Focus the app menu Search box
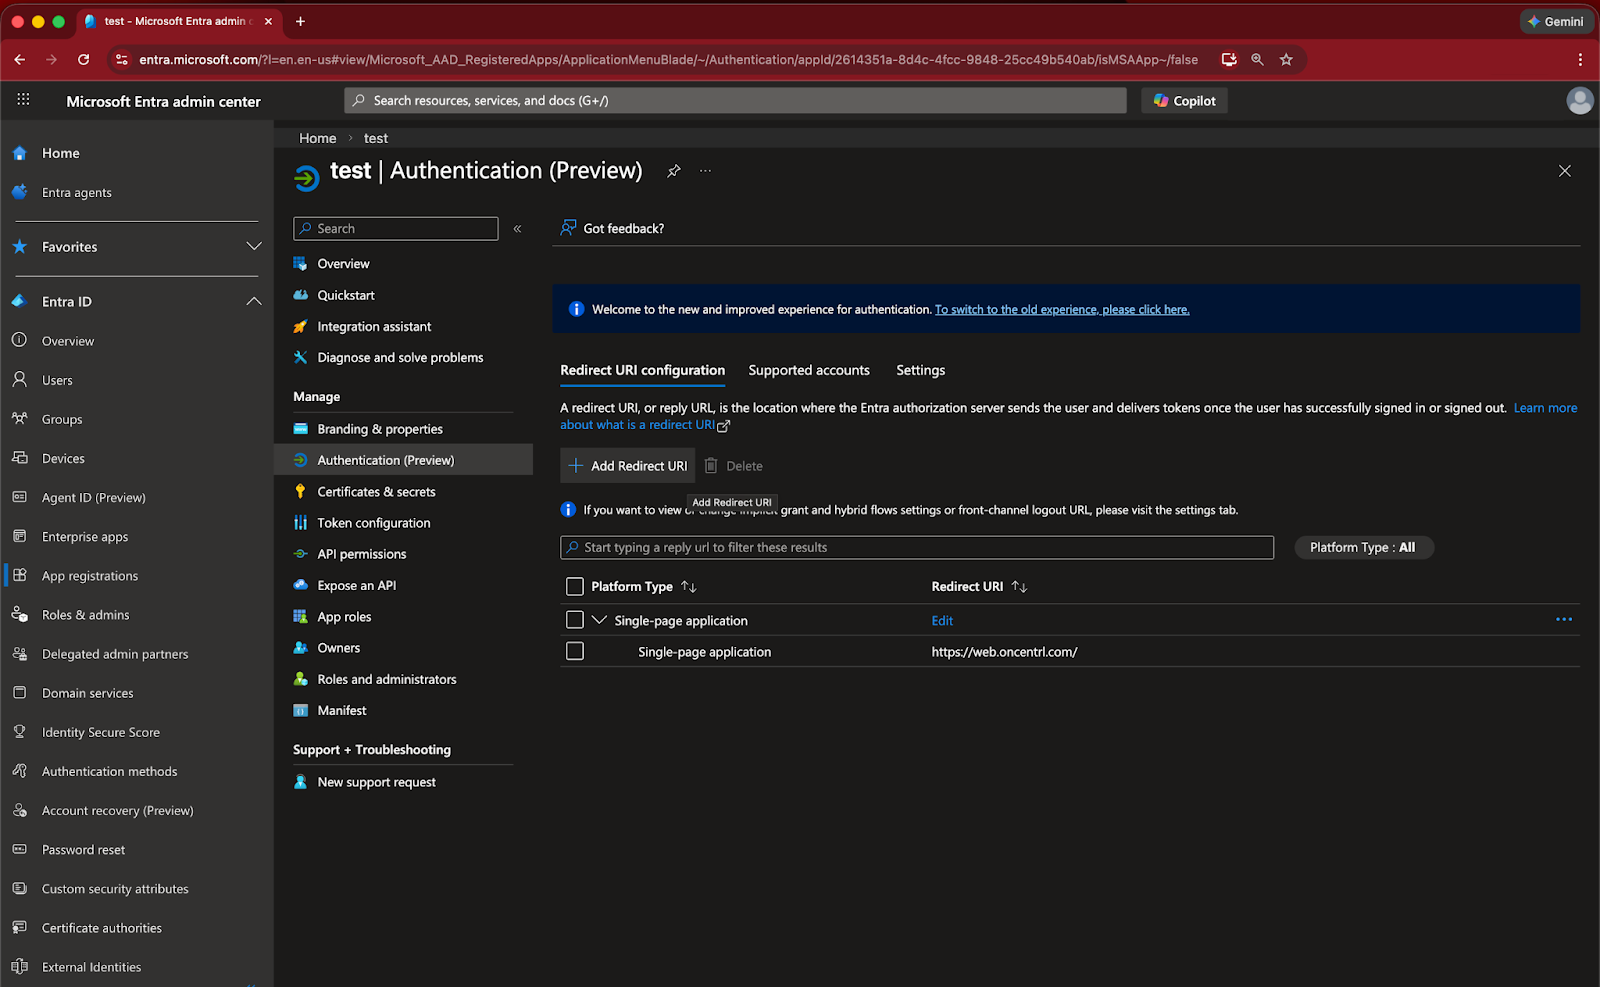Image resolution: width=1600 pixels, height=987 pixels. pos(396,229)
